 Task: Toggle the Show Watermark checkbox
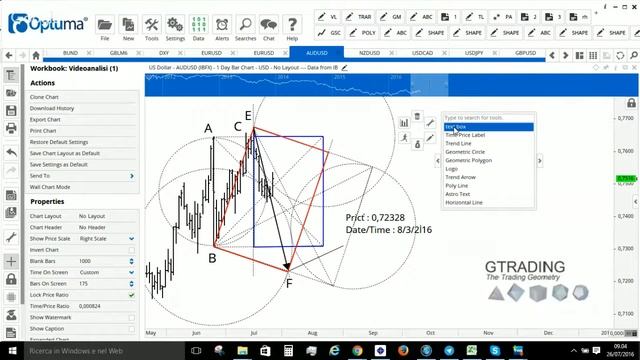131,318
